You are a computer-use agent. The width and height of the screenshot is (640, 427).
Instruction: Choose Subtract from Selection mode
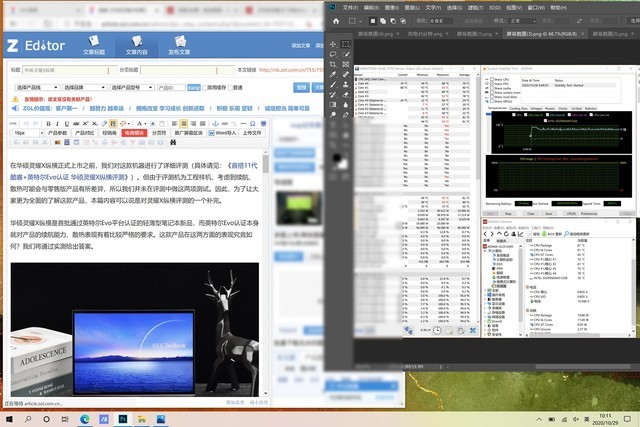pos(393,21)
